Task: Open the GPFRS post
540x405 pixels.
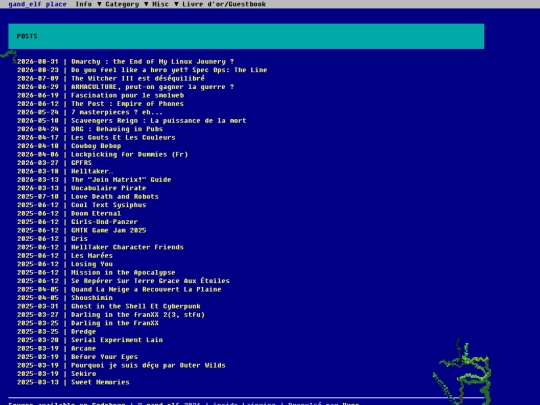Action: tap(81, 163)
